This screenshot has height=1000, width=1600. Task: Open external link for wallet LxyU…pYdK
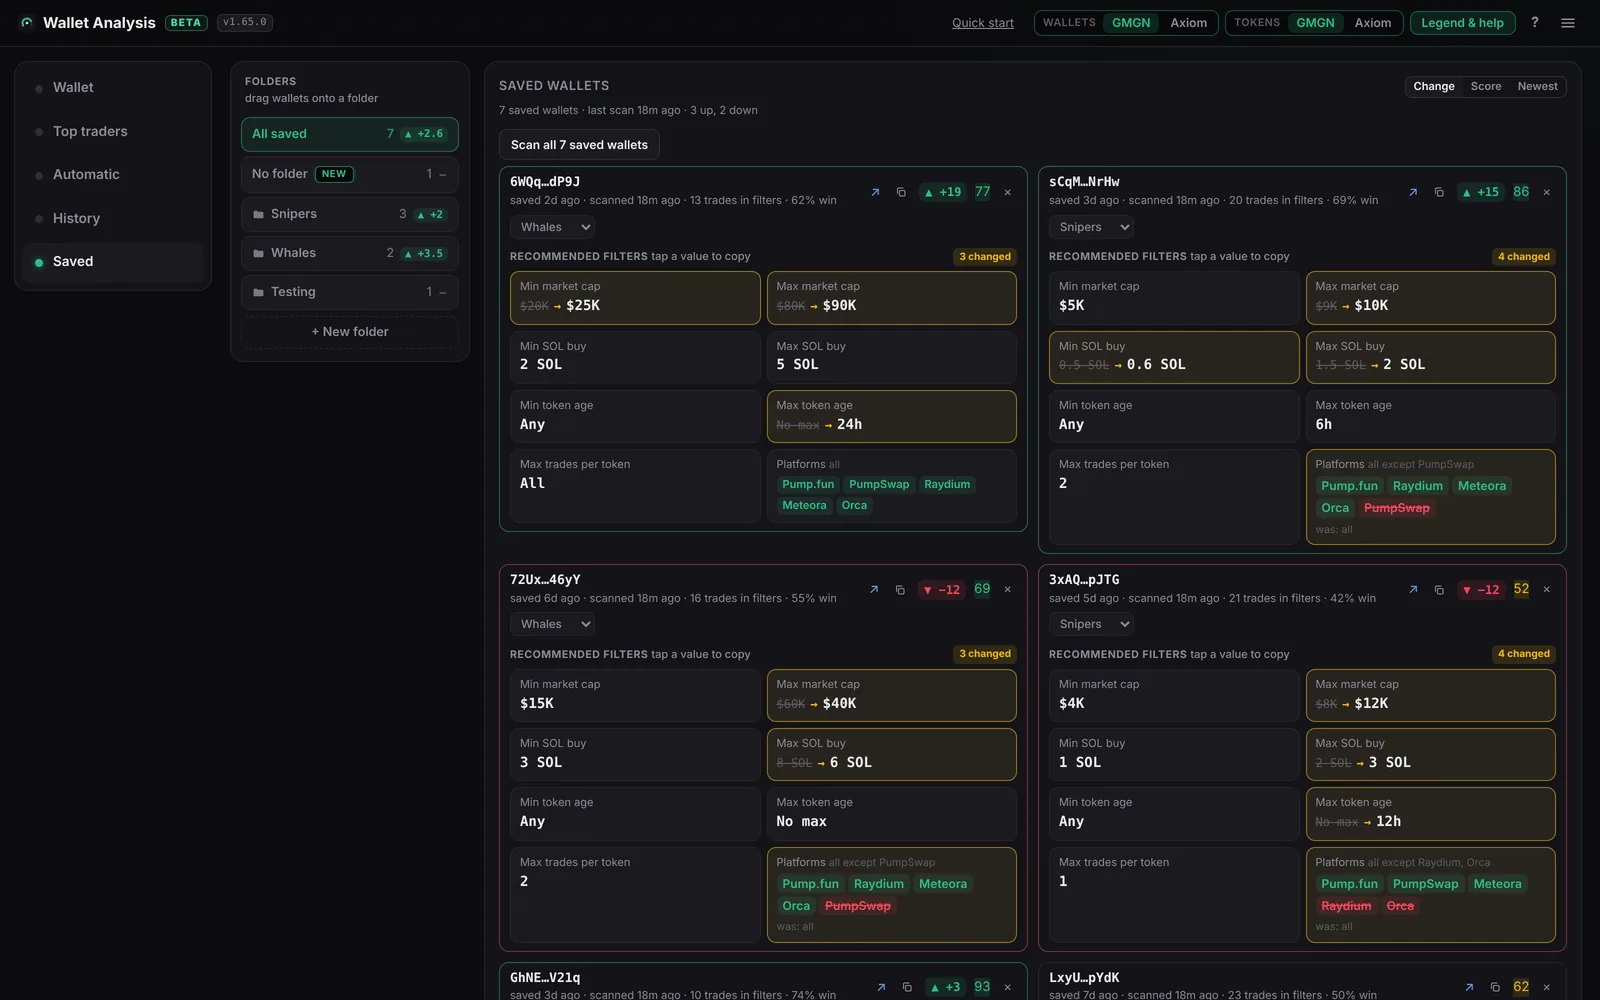click(x=1469, y=987)
